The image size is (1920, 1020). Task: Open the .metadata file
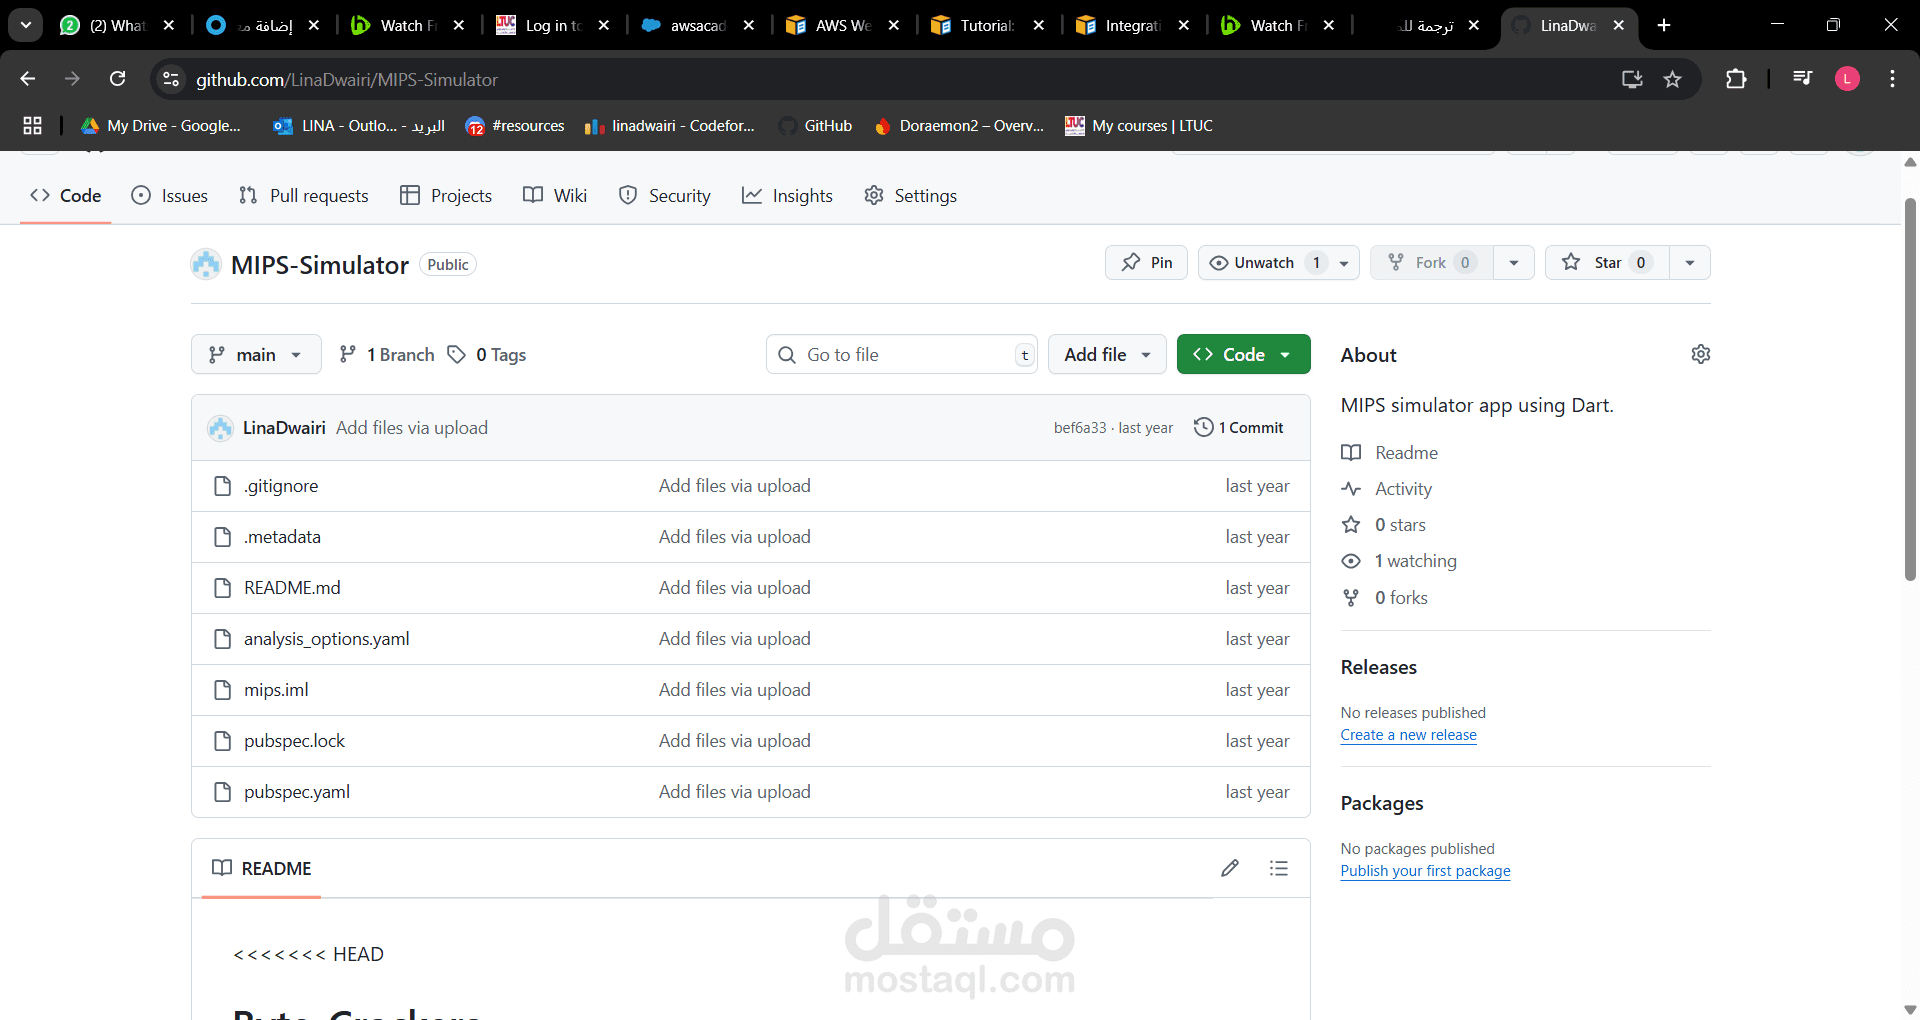(282, 537)
